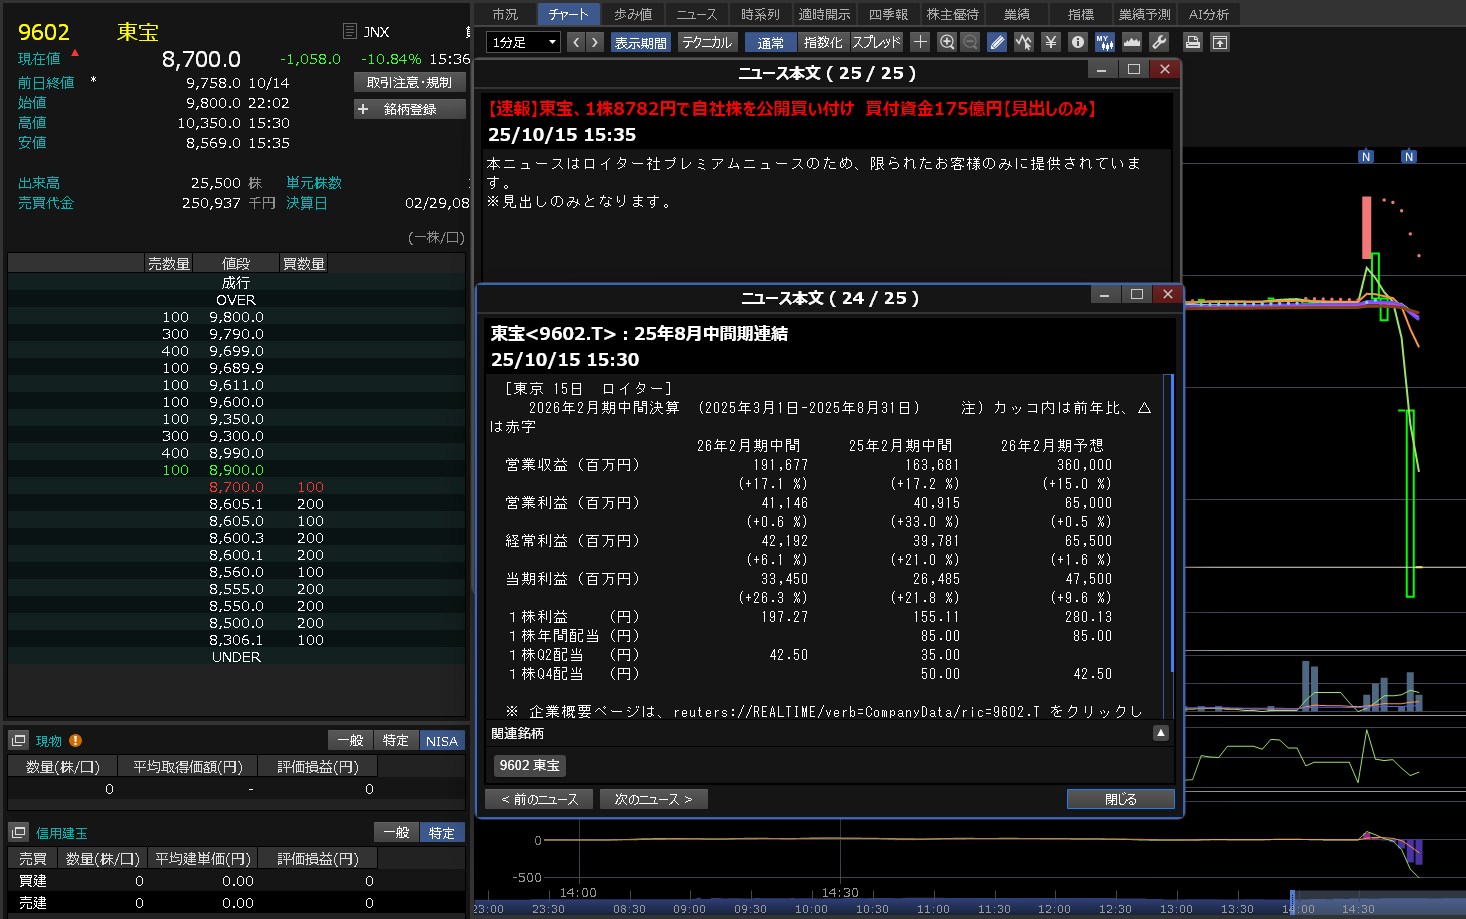Select the pencil drawing tool
1466x919 pixels.
pyautogui.click(x=997, y=42)
